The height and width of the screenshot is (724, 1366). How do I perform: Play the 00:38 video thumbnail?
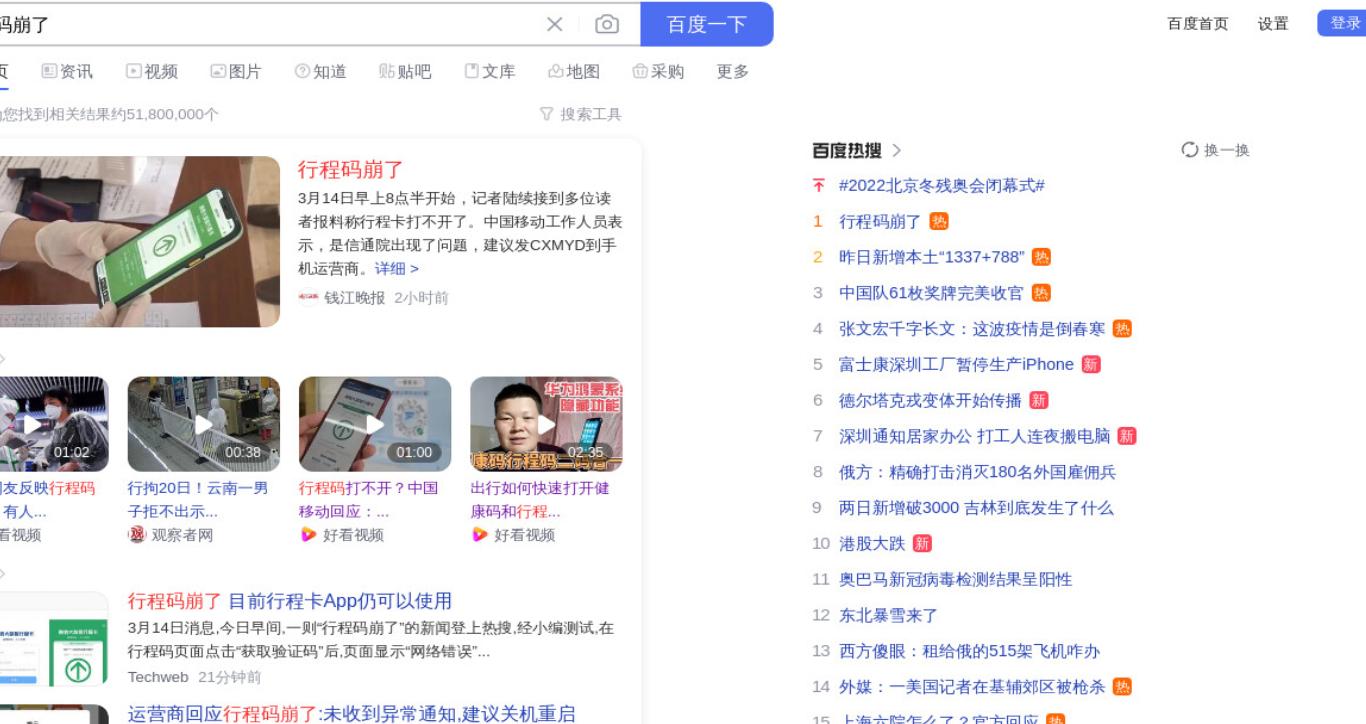pos(203,424)
